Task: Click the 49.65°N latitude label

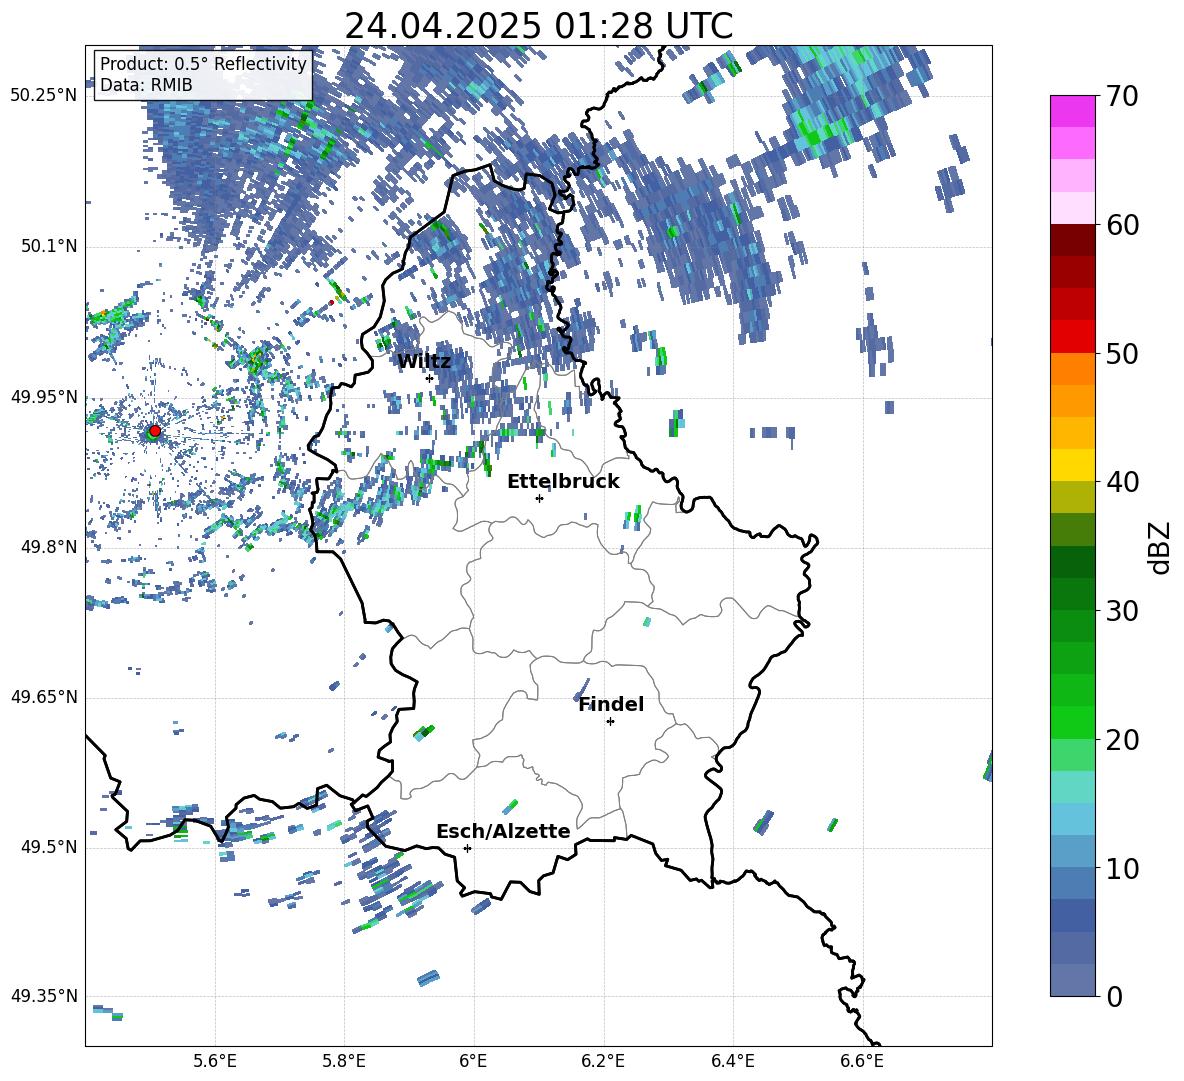Action: click(44, 697)
